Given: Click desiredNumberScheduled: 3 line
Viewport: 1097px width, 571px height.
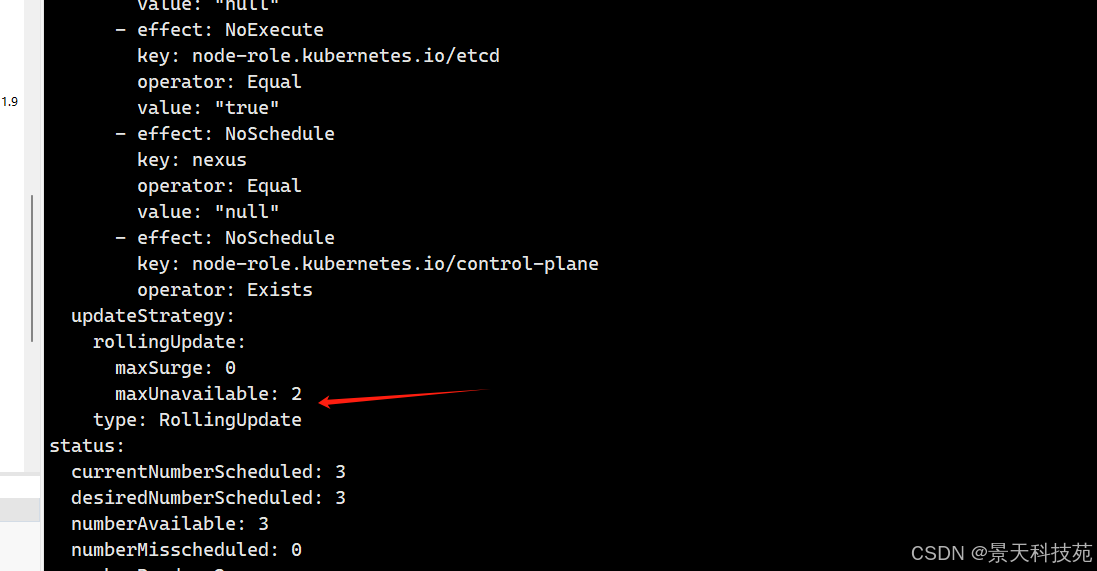Looking at the screenshot, I should click(208, 498).
